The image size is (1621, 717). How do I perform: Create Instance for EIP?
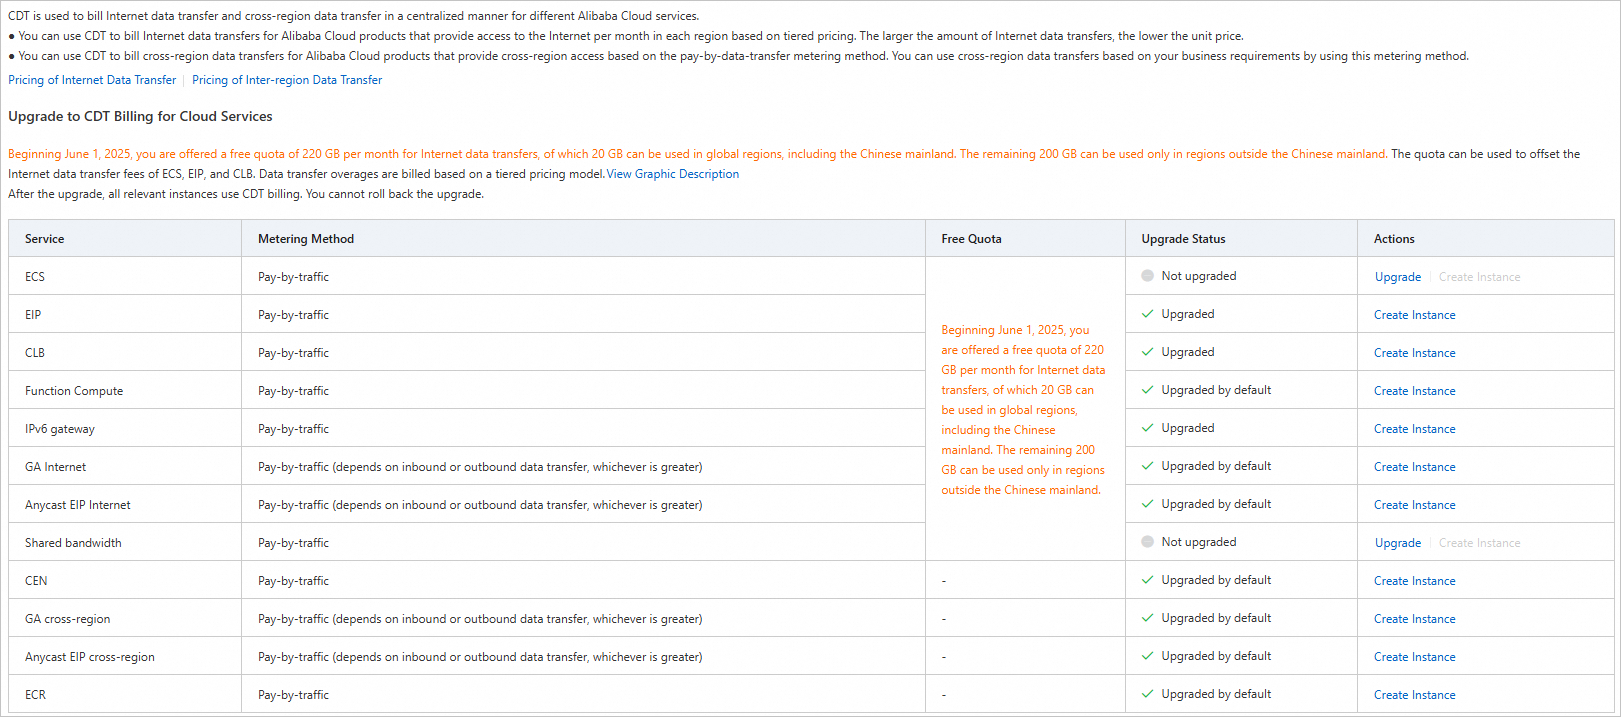pyautogui.click(x=1414, y=315)
